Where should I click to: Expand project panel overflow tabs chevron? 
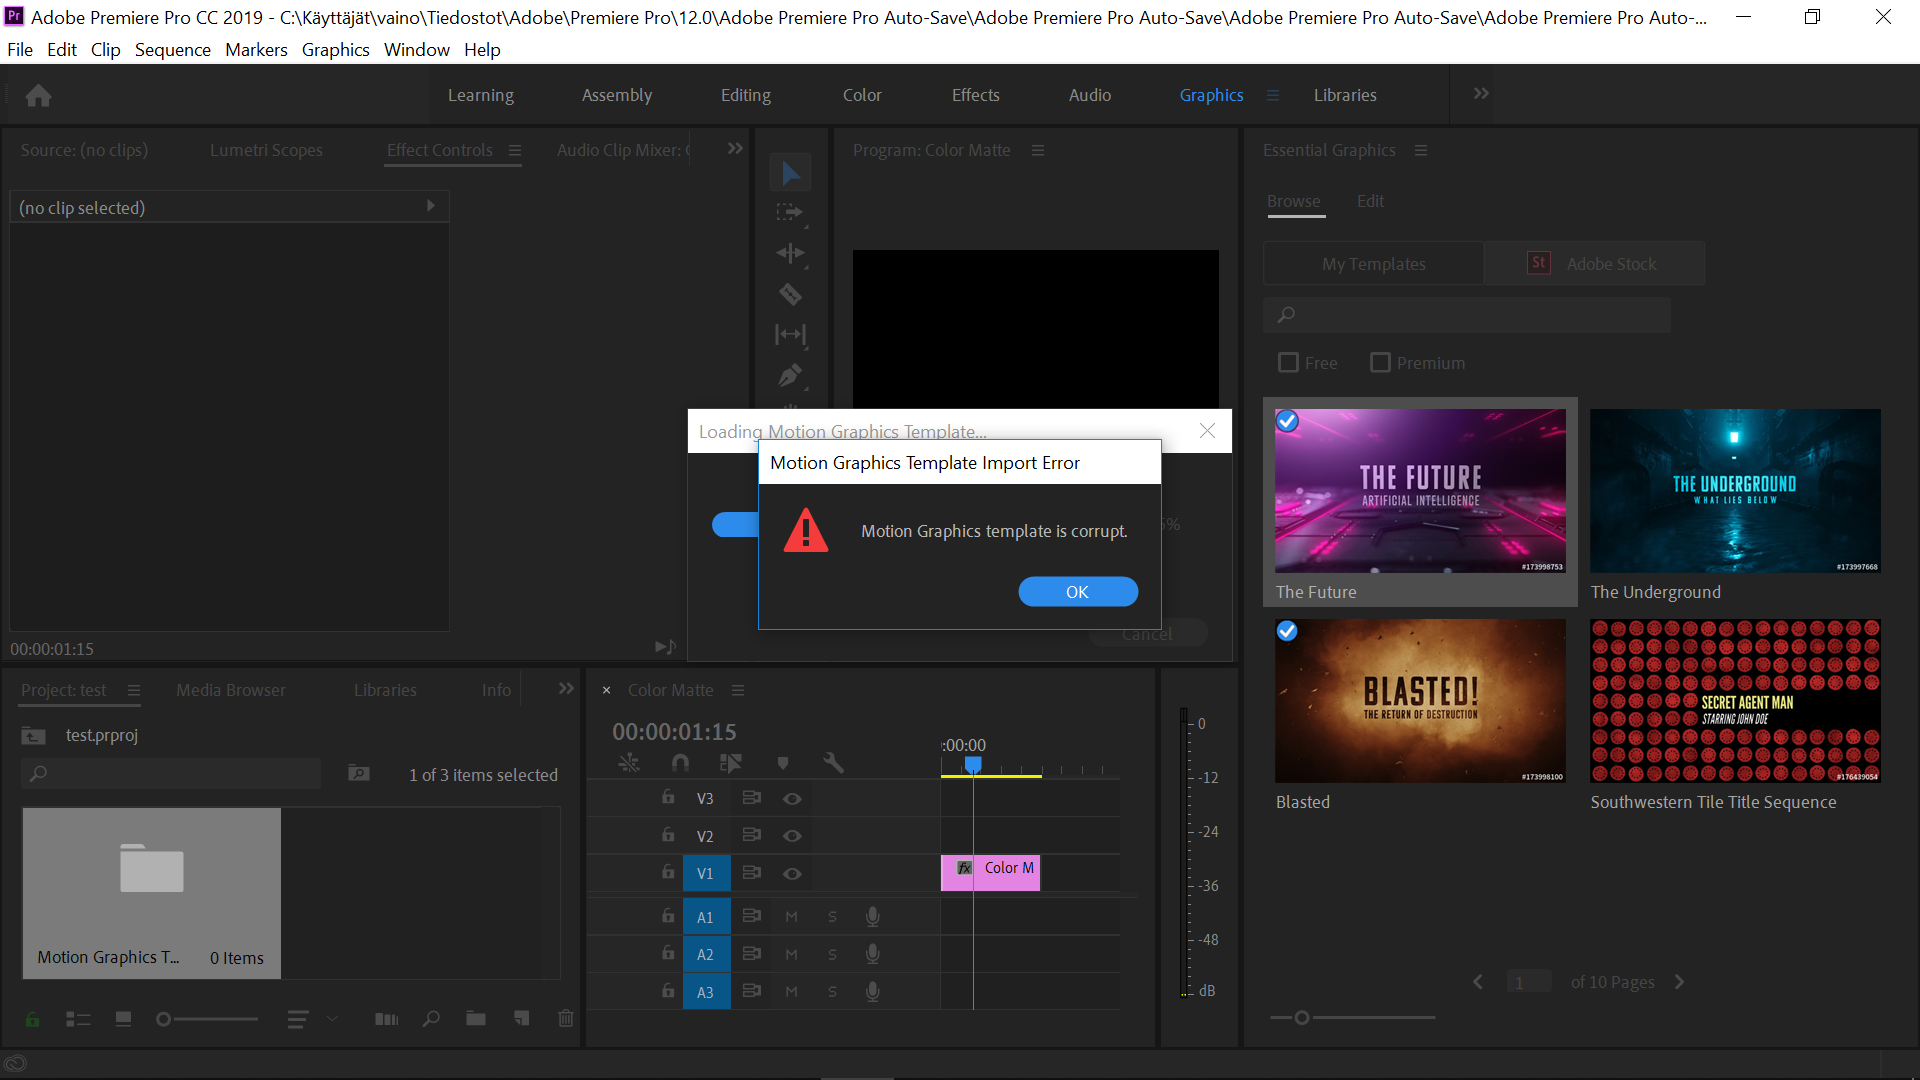point(566,688)
